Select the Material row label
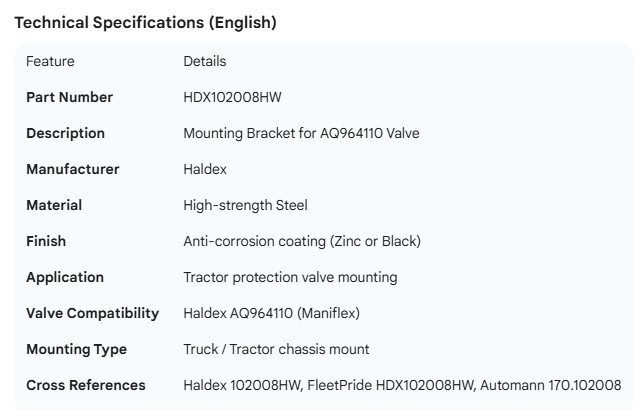 [54, 205]
